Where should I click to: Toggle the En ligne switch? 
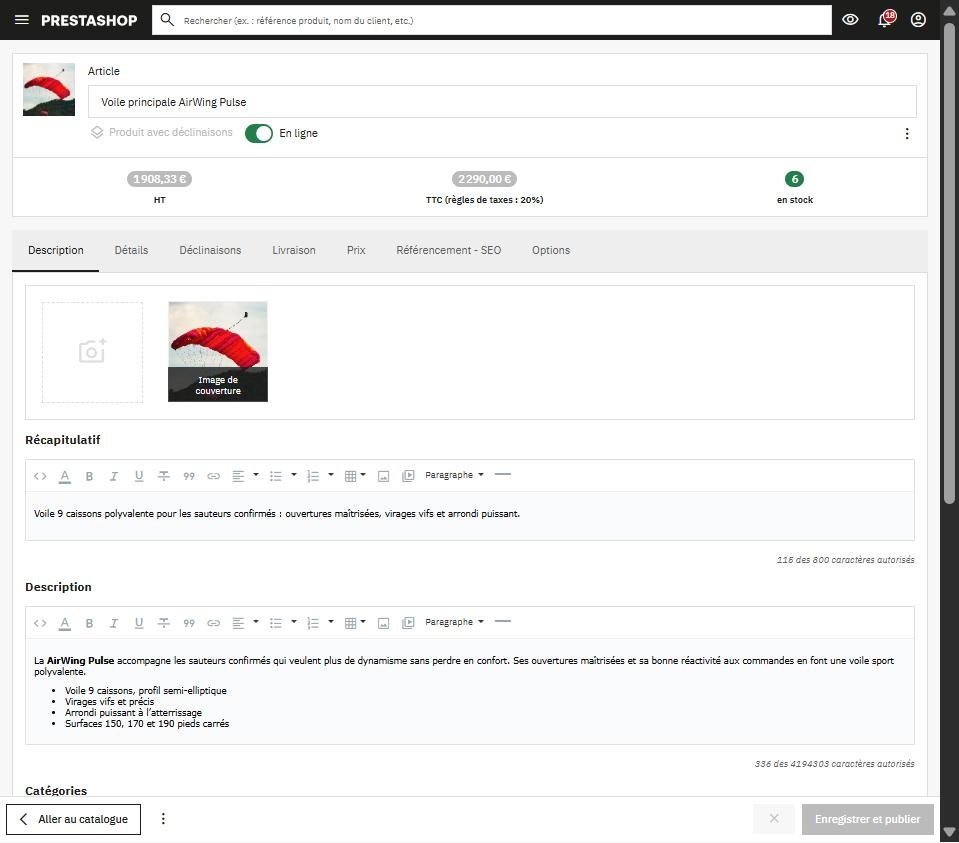pyautogui.click(x=259, y=133)
